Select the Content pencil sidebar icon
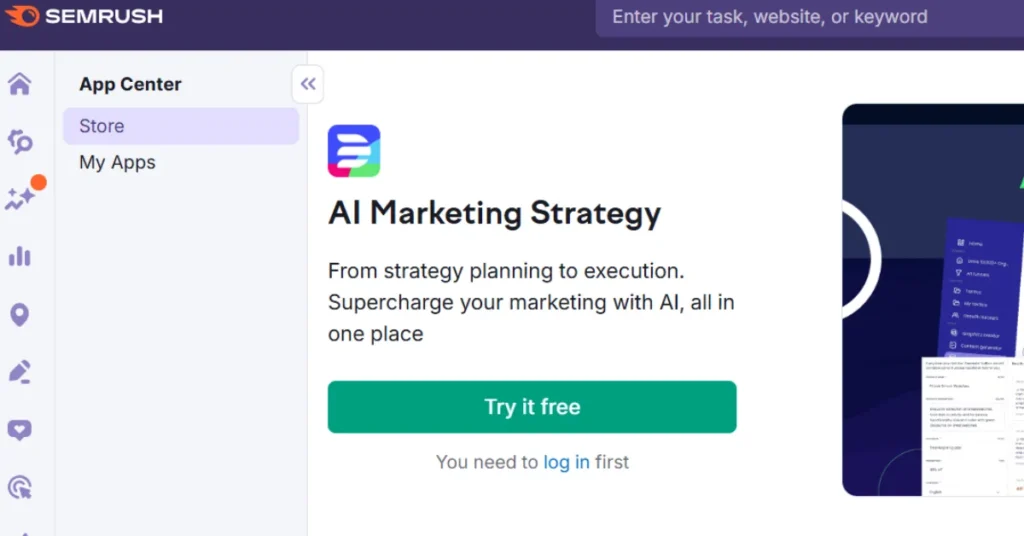Image resolution: width=1024 pixels, height=536 pixels. pyautogui.click(x=19, y=372)
